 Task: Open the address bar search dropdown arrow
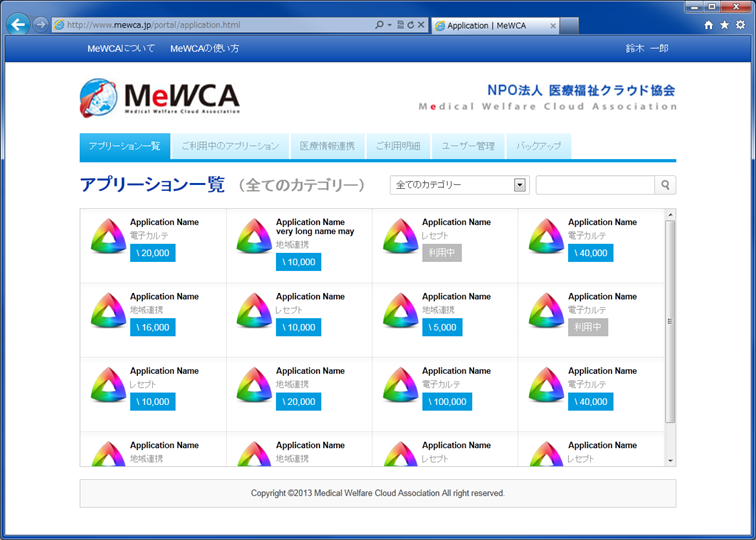[389, 24]
